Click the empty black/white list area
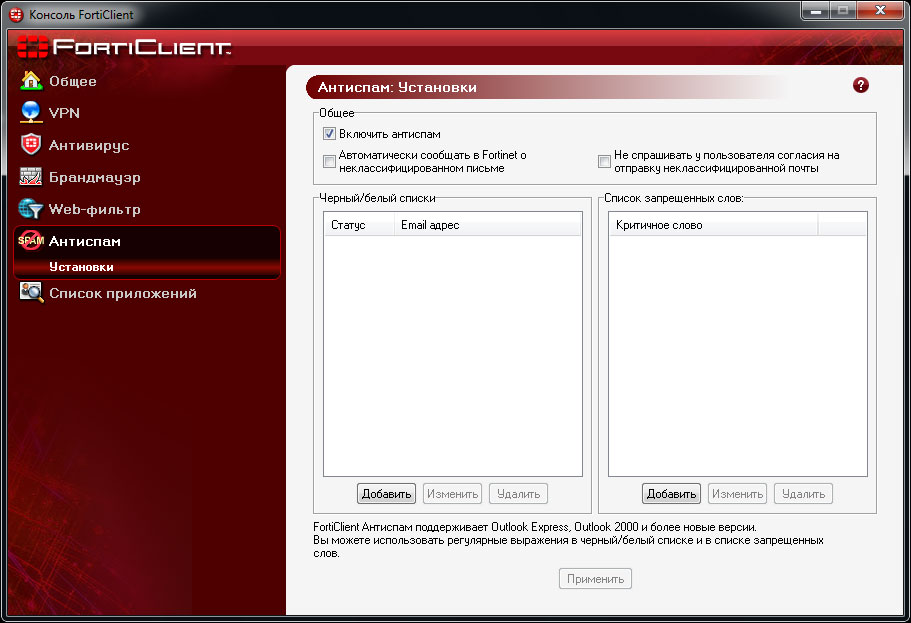The height and width of the screenshot is (623, 911). [x=453, y=355]
